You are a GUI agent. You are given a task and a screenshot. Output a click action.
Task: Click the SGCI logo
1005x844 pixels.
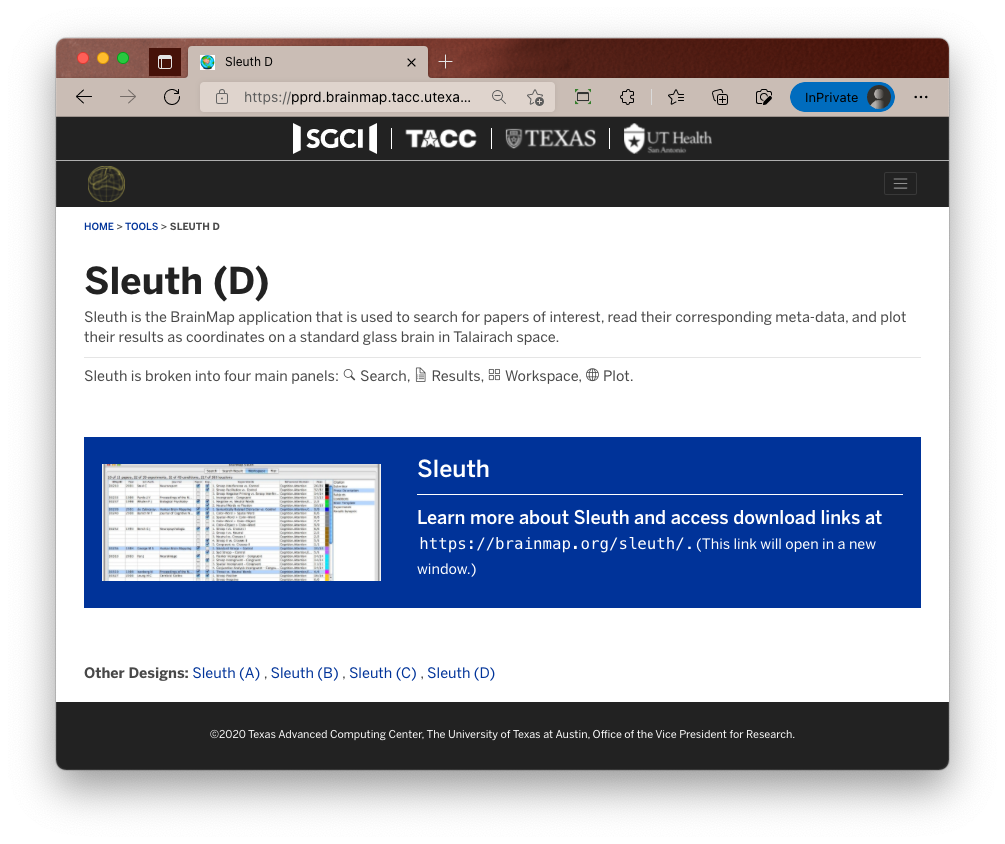tap(335, 138)
